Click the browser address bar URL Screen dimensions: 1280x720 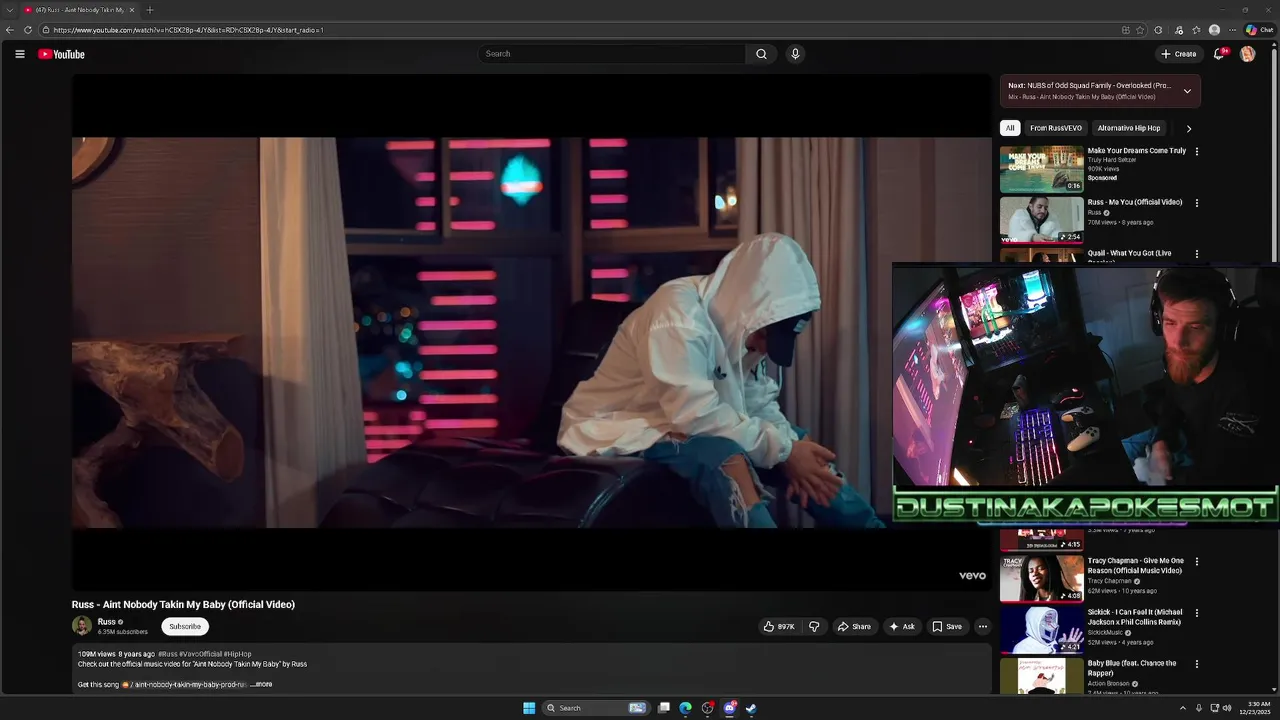(188, 30)
